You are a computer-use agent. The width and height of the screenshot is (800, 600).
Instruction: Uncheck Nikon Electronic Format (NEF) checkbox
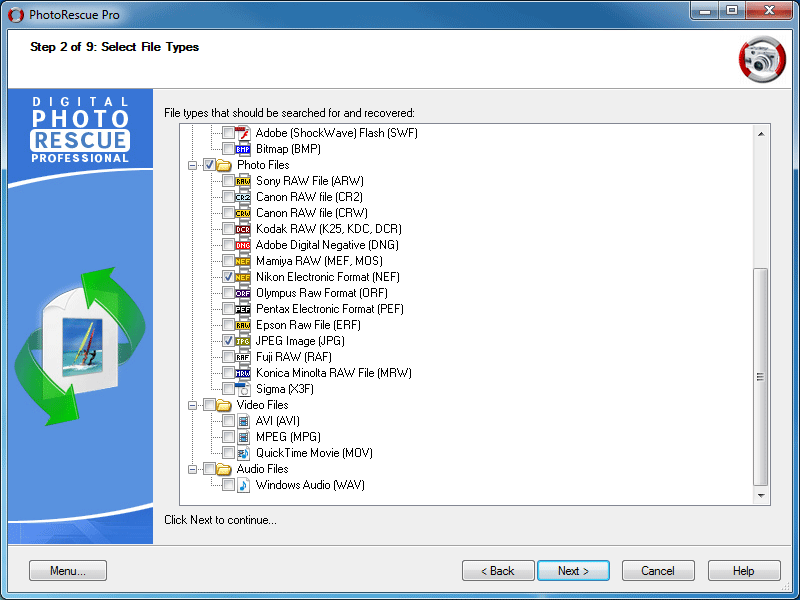[x=228, y=277]
